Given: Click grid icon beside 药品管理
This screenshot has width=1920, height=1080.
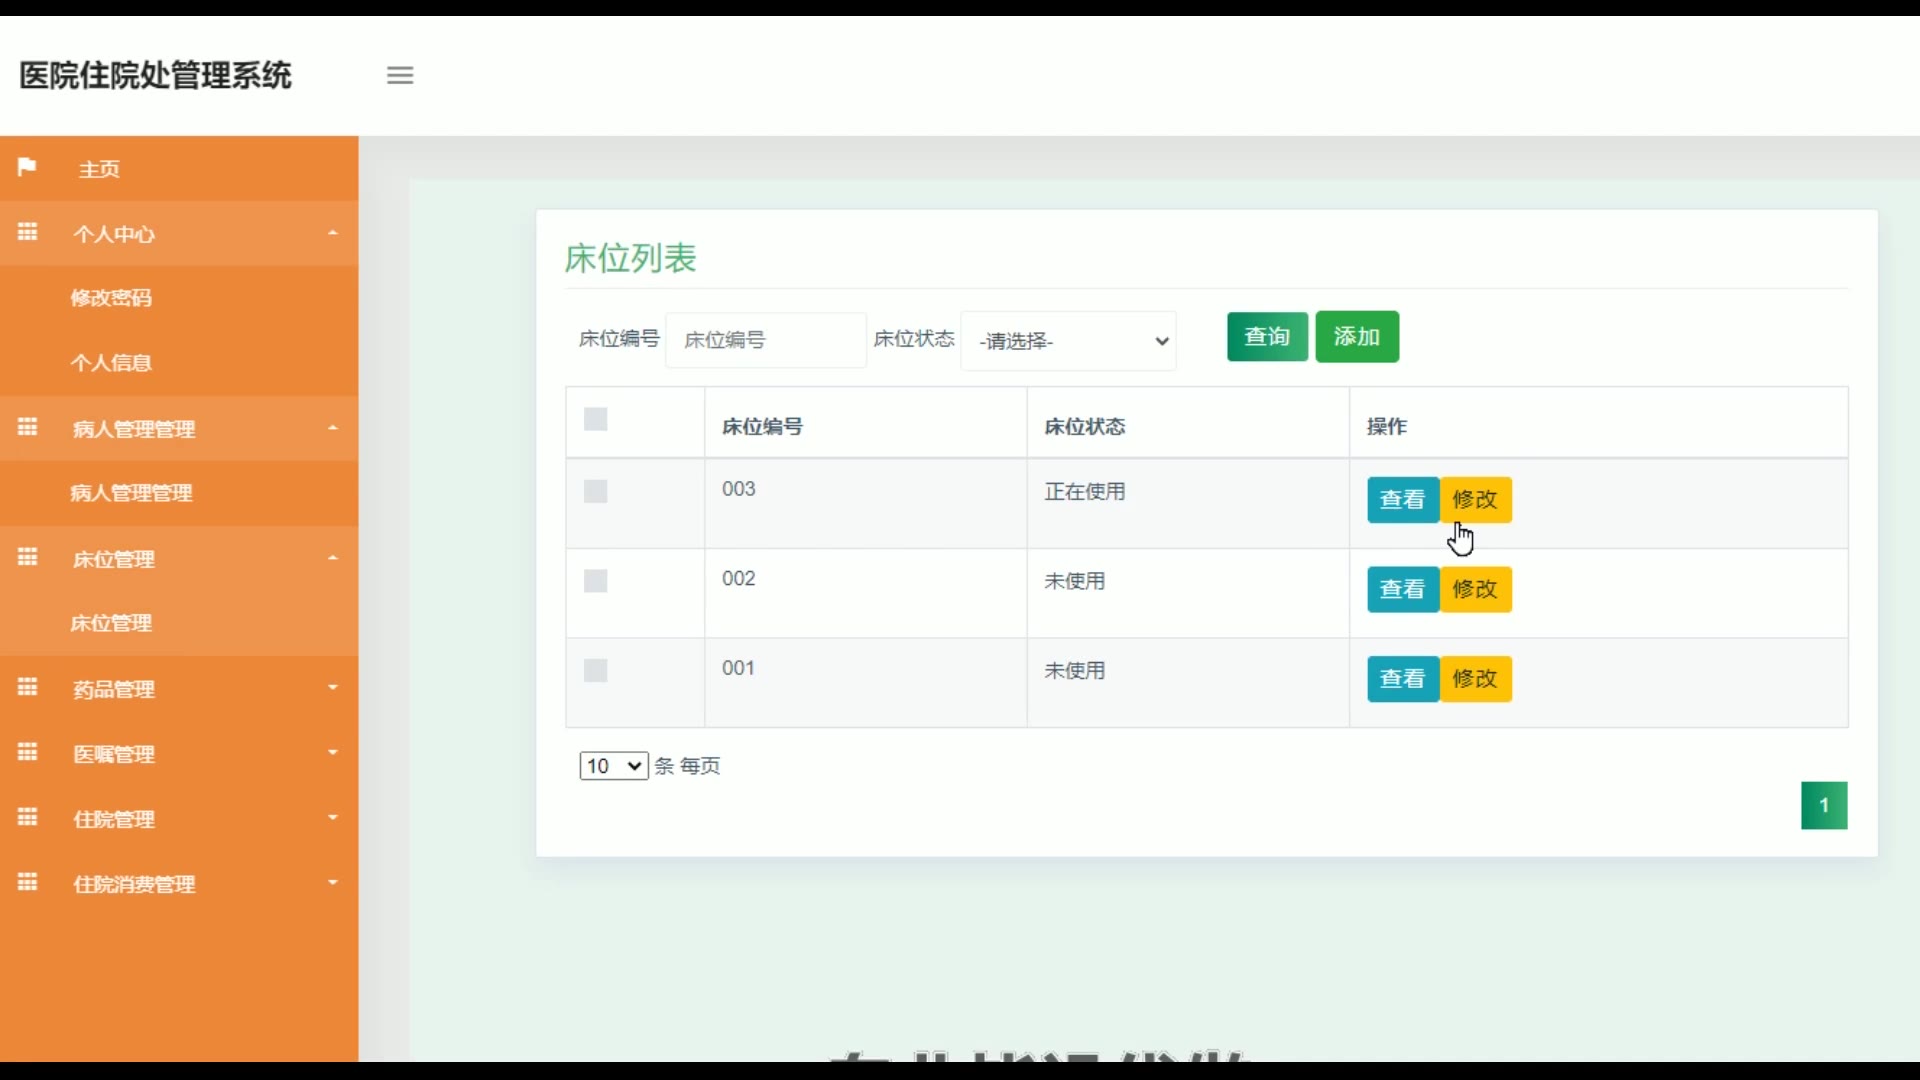Looking at the screenshot, I should (x=27, y=687).
